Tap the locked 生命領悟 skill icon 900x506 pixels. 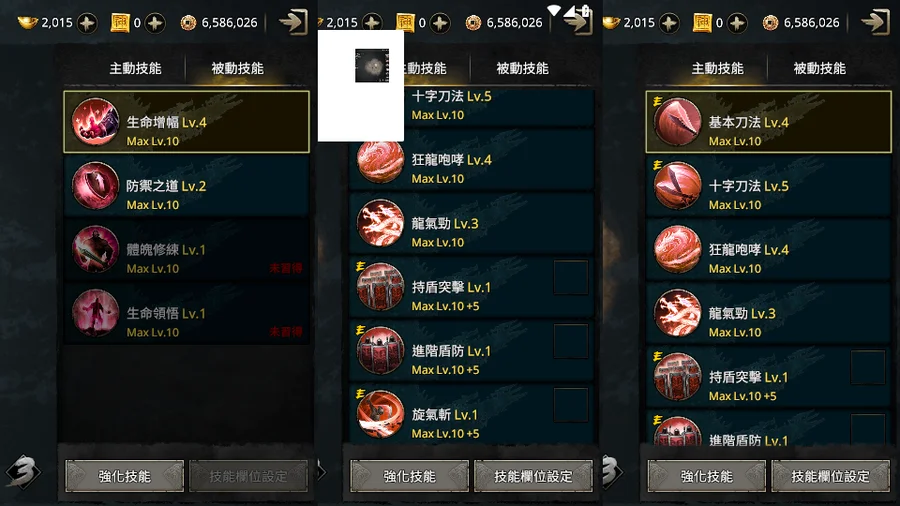click(x=95, y=313)
